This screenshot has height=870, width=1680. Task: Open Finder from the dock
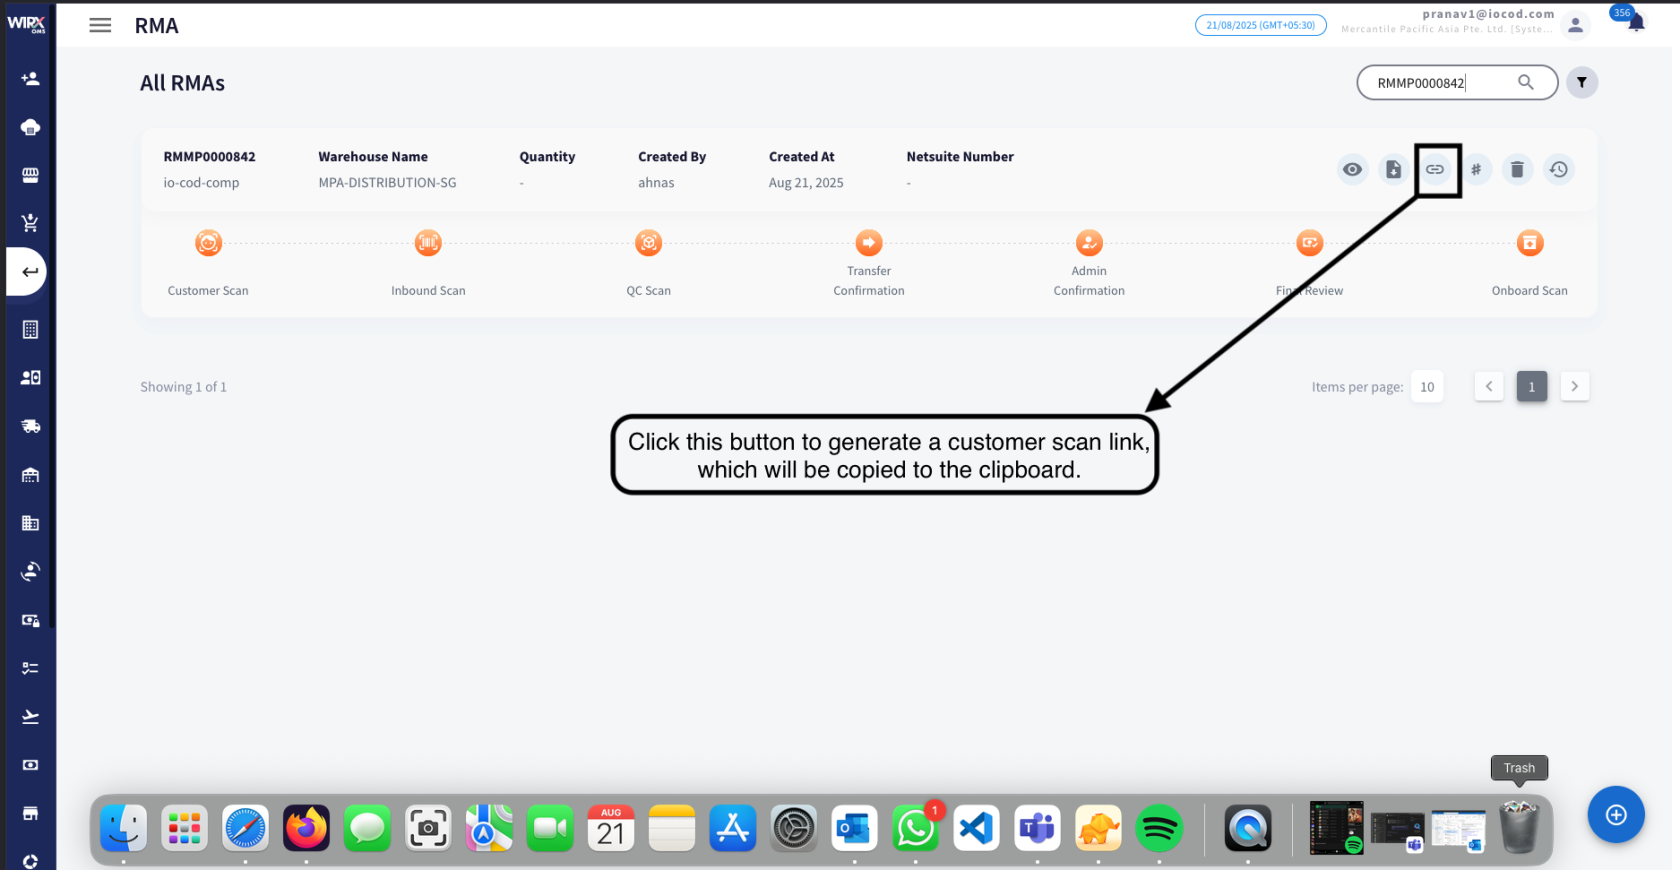(x=124, y=828)
